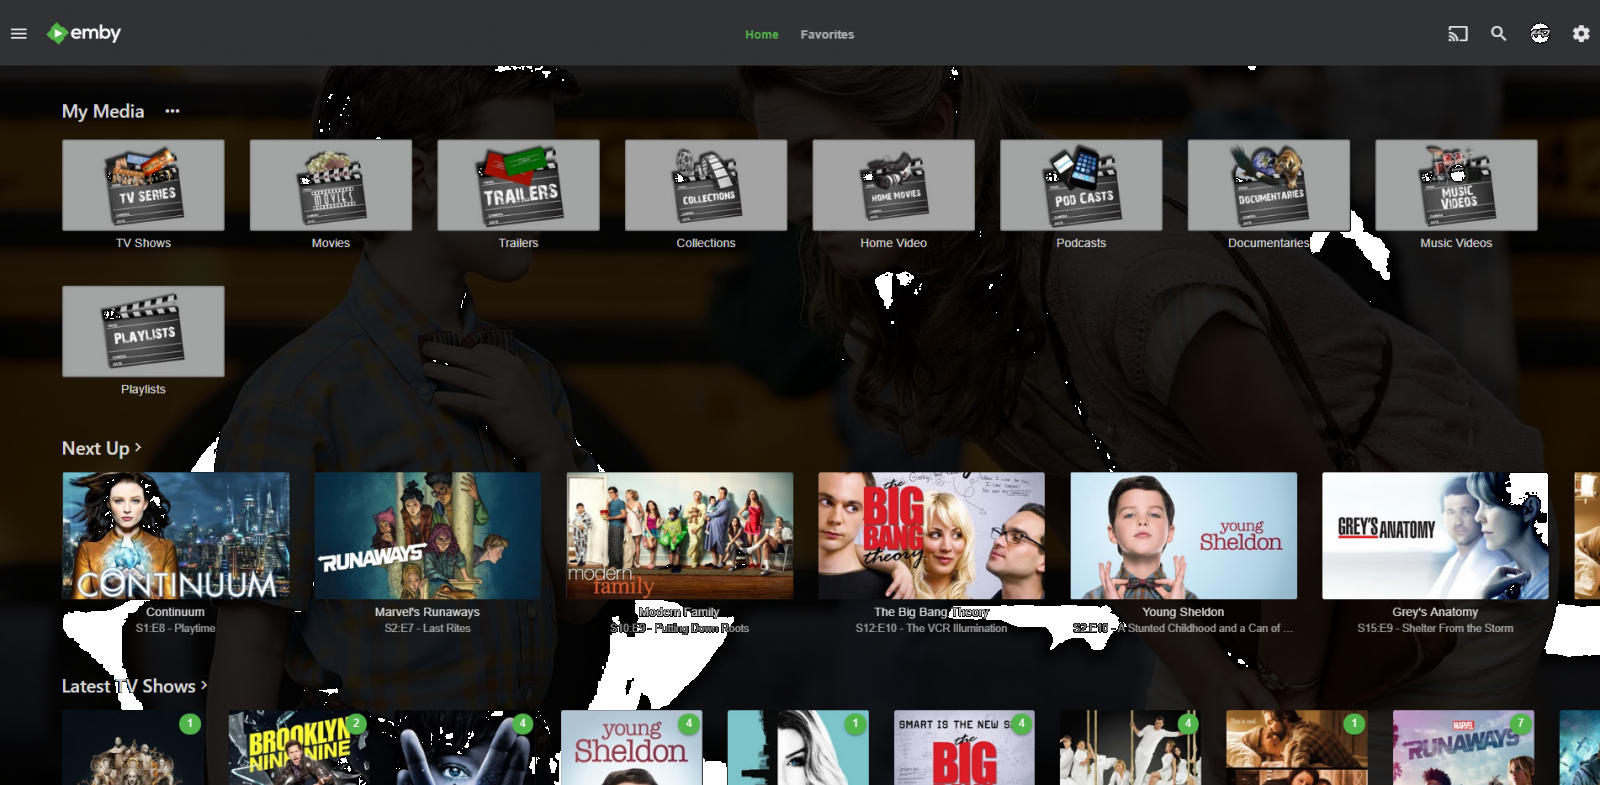Image resolution: width=1600 pixels, height=785 pixels.
Task: Click the Music Videos label
Action: click(1456, 243)
